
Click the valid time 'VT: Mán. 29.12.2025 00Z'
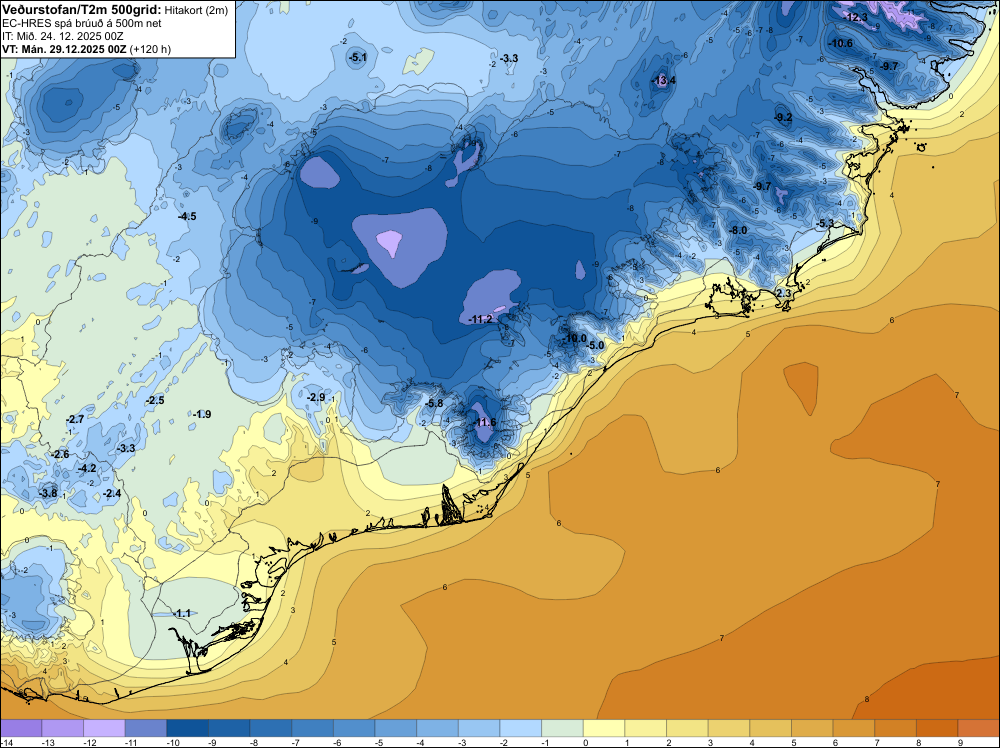tap(64, 49)
